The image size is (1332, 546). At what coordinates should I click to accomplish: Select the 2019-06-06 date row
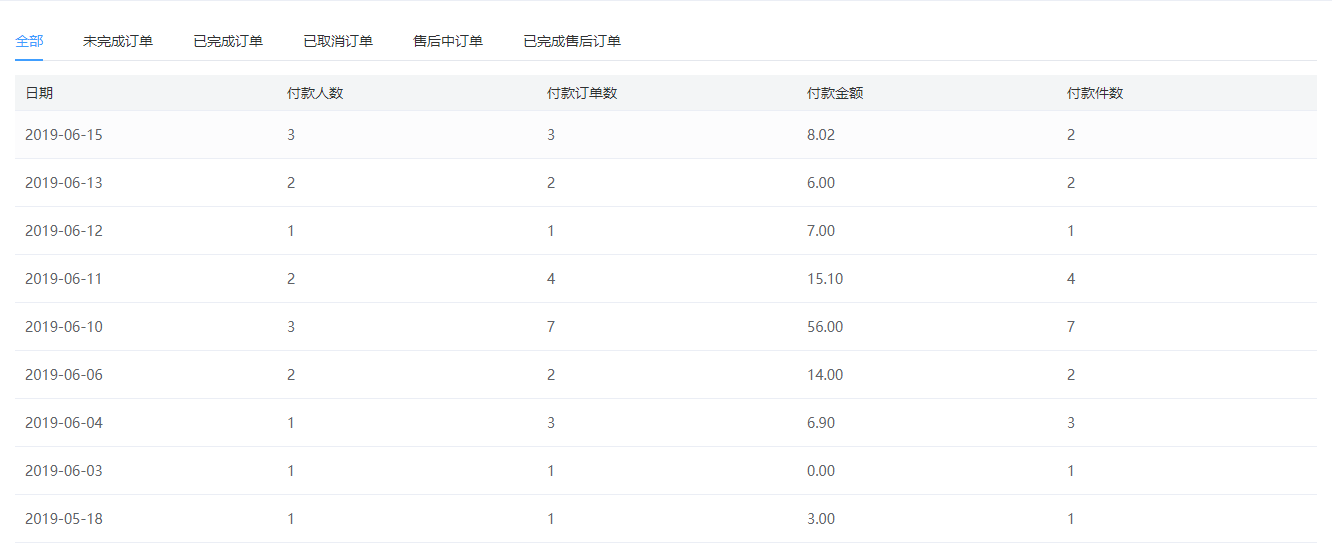pos(666,375)
